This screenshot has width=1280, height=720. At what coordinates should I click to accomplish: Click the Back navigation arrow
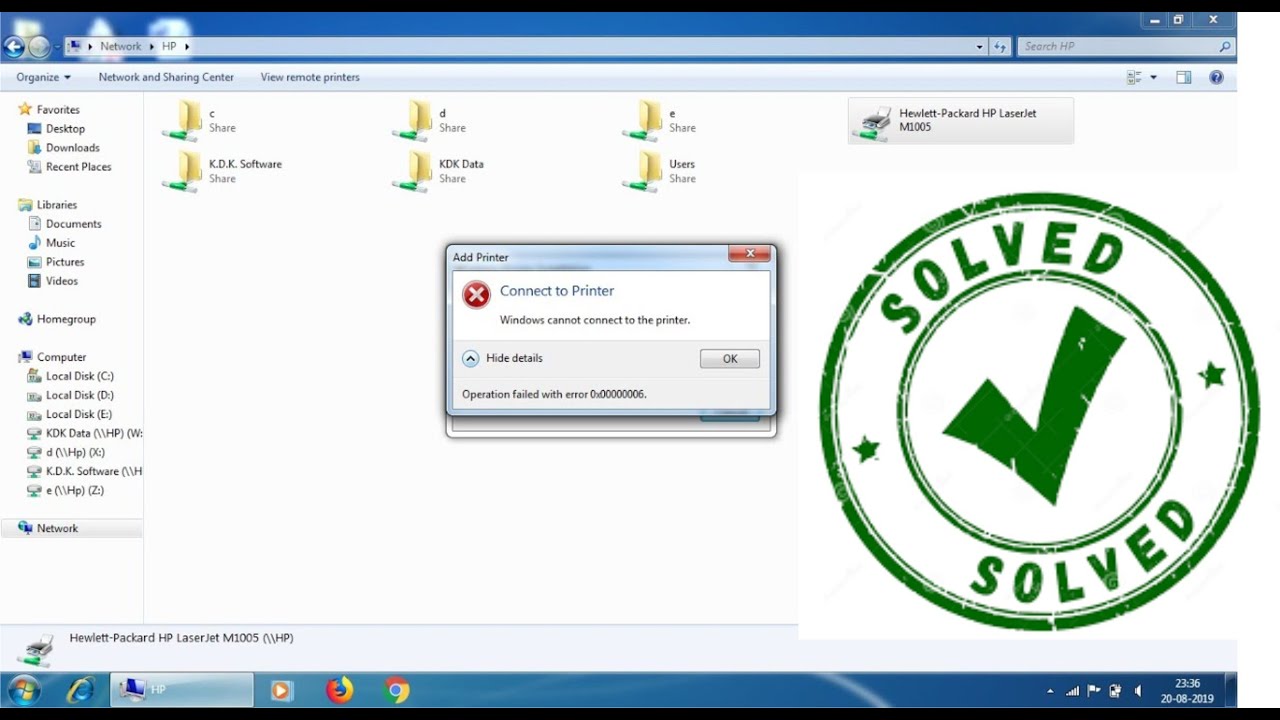pos(14,46)
